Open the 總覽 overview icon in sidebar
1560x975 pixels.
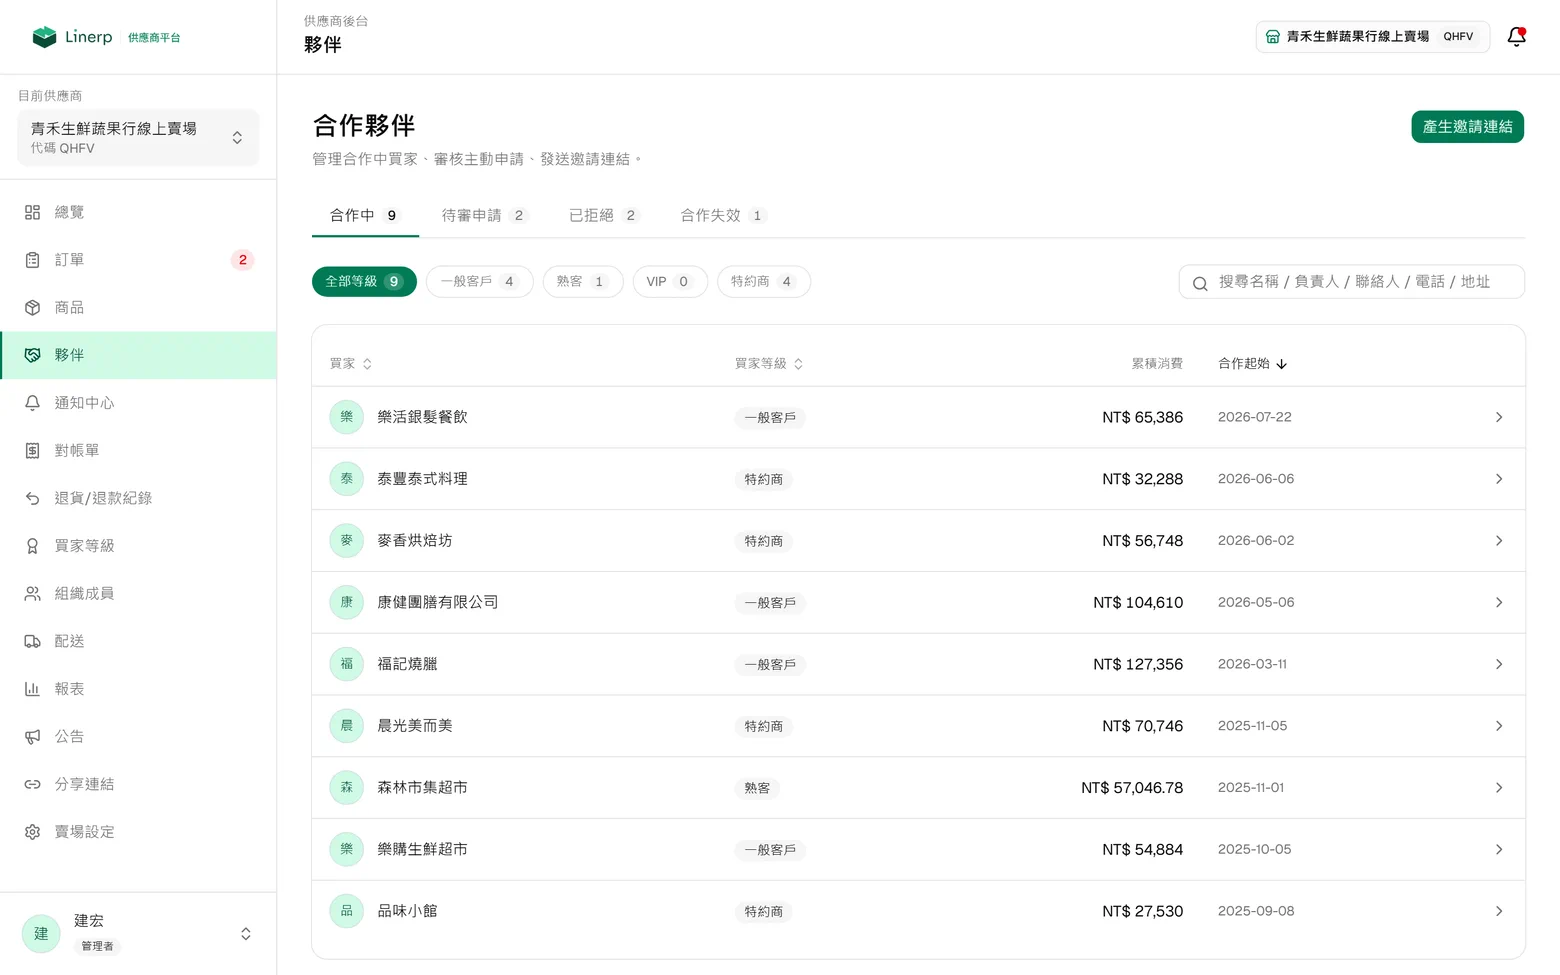coord(32,212)
